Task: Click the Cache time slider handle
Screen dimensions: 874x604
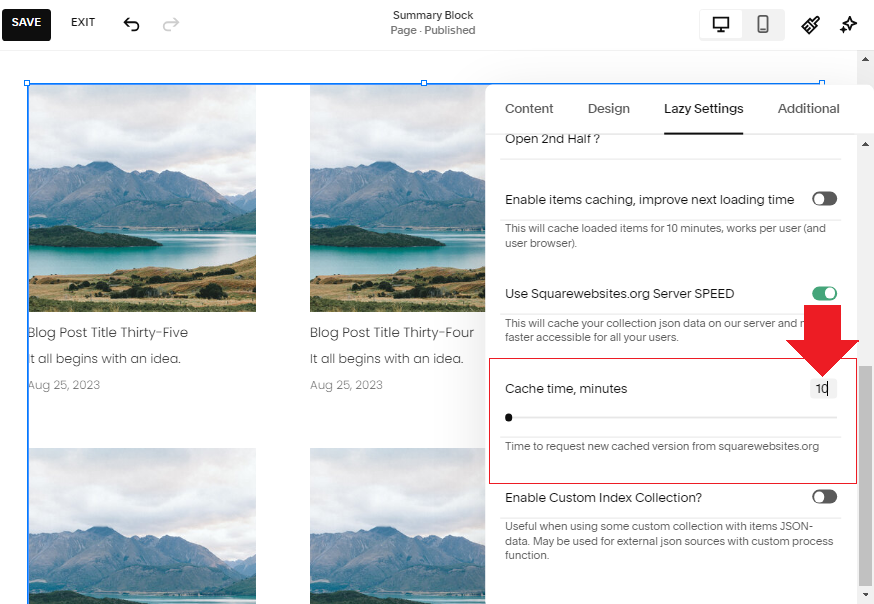Action: click(x=508, y=417)
